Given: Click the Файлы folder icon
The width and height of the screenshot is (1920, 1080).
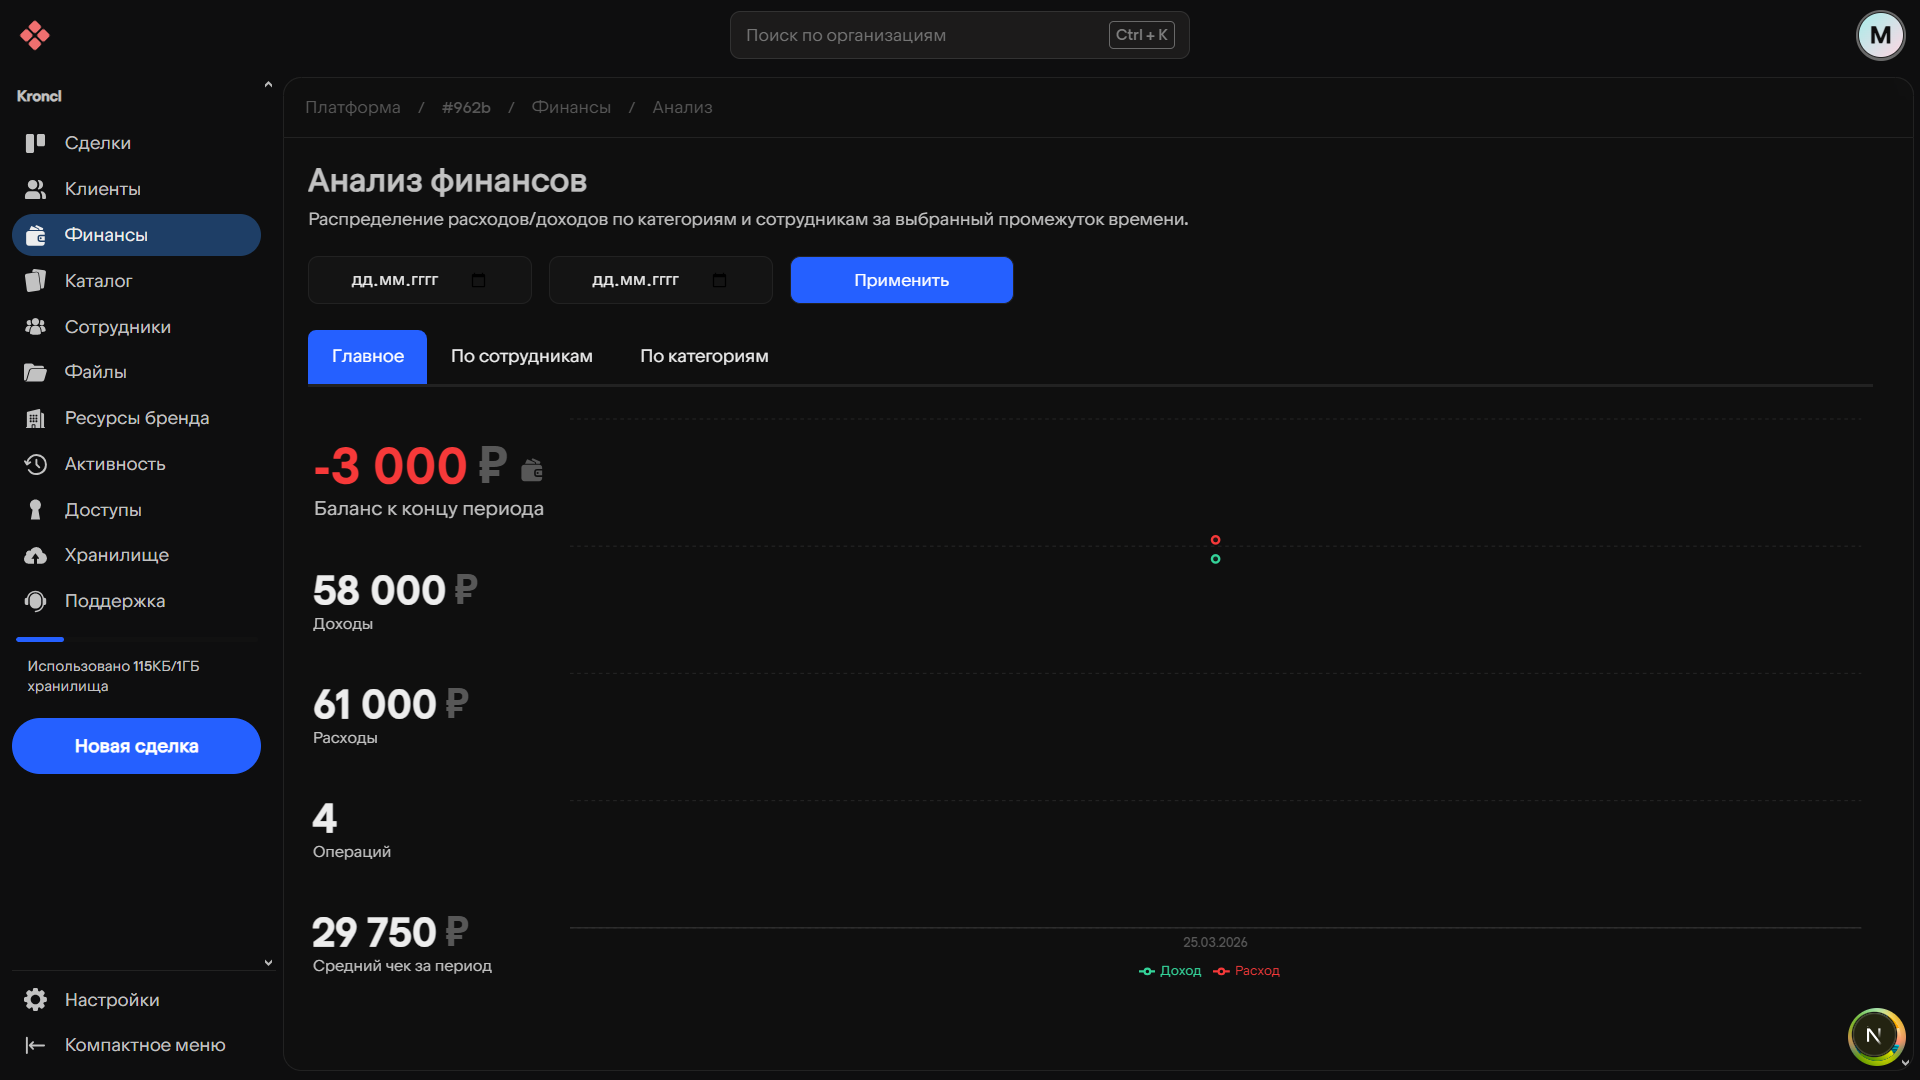Looking at the screenshot, I should click(35, 372).
